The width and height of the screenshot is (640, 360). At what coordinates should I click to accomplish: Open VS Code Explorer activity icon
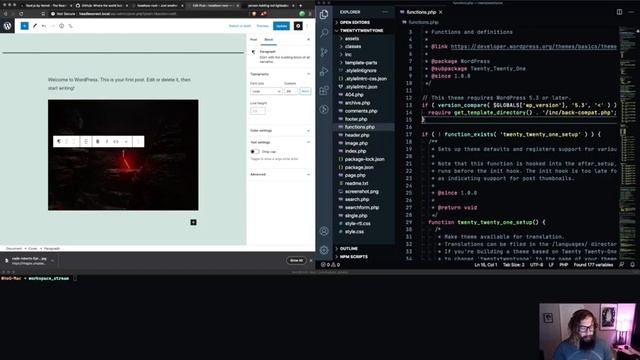324,14
